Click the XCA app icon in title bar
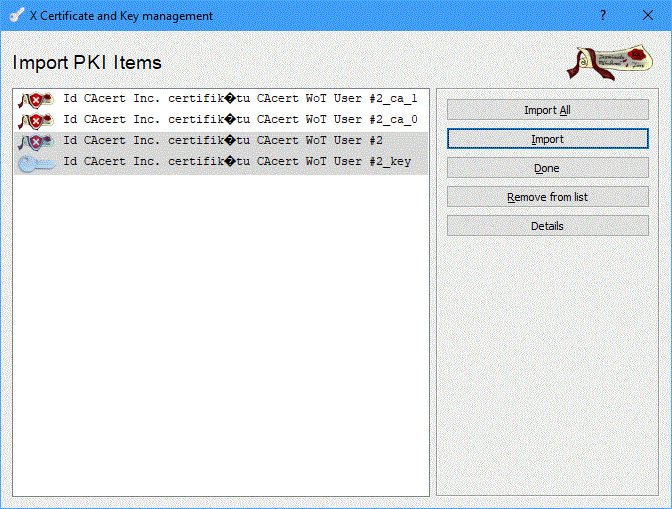The height and width of the screenshot is (509, 672). (16, 16)
